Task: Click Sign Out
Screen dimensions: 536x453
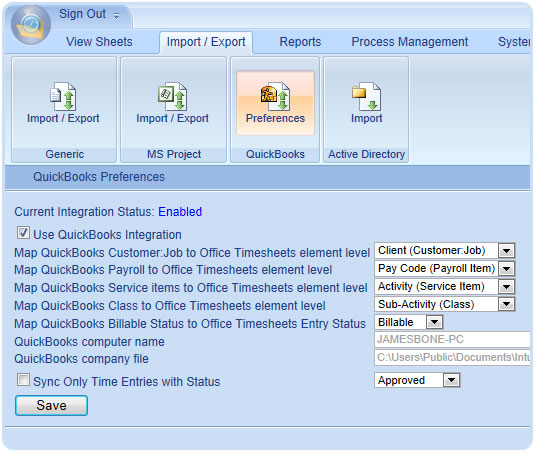Action: point(82,14)
